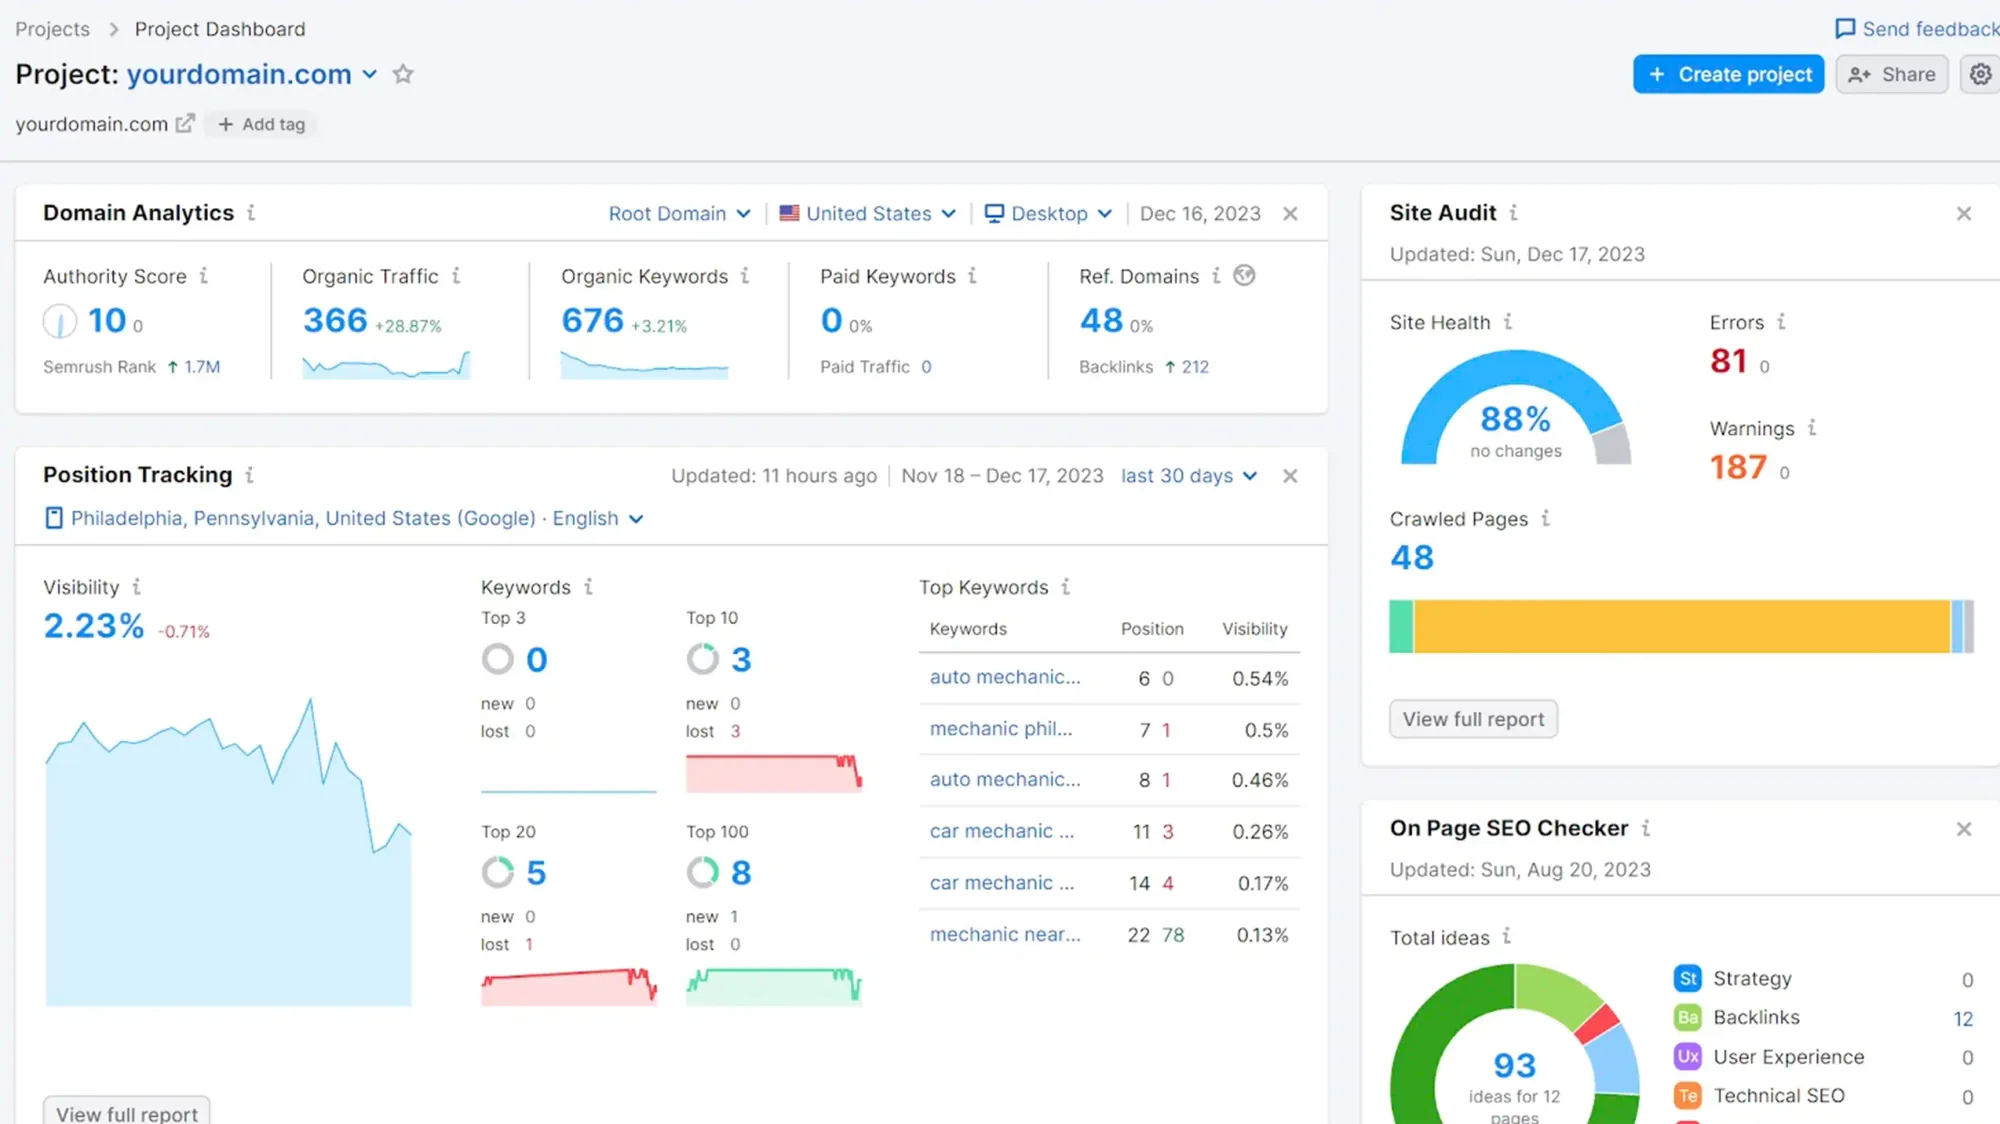
Task: Add a tag to the project
Action: [x=261, y=124]
